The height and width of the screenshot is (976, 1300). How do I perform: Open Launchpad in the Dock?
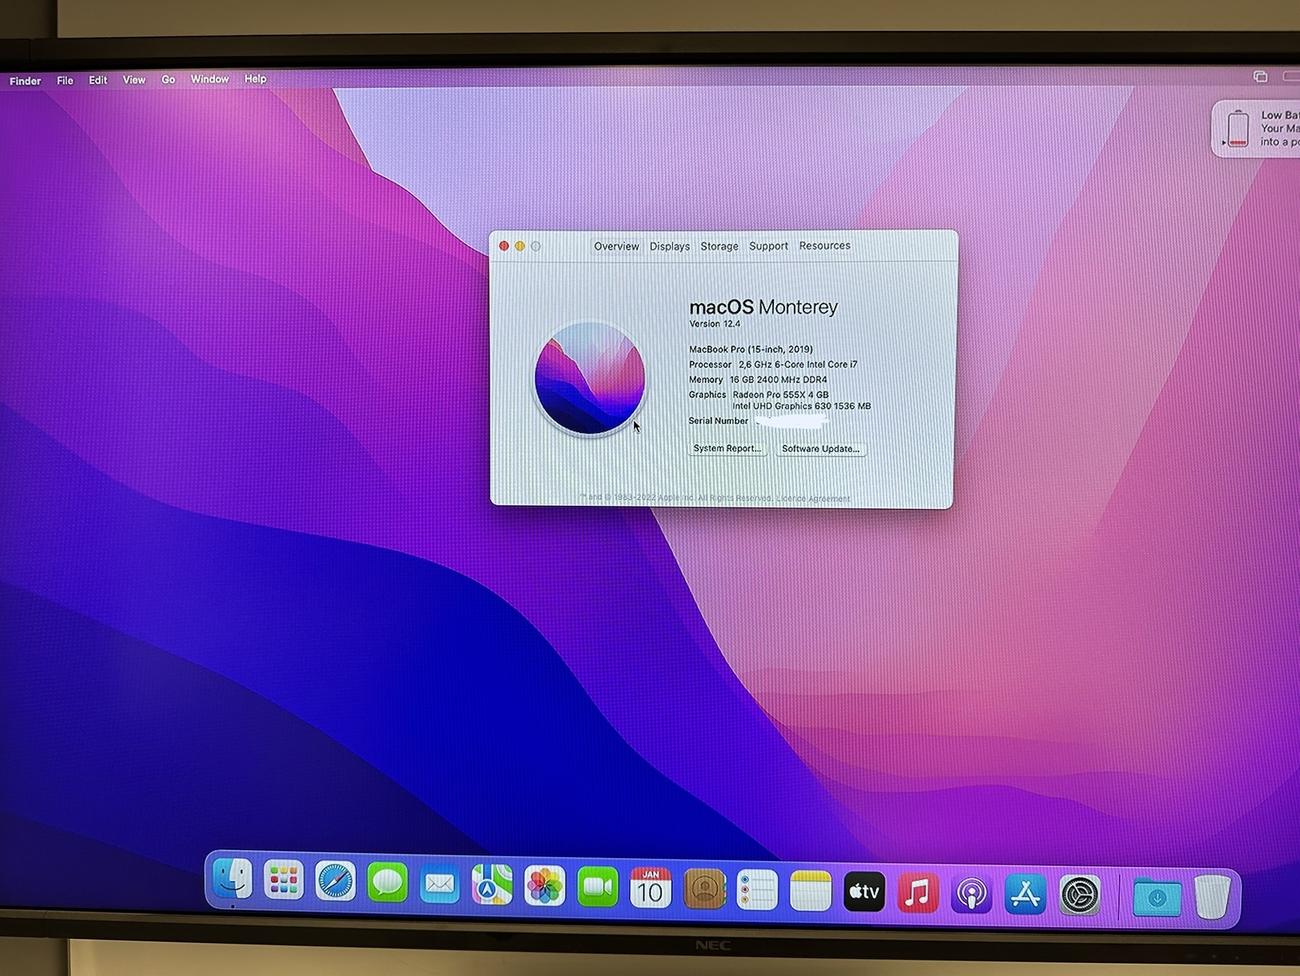[284, 881]
